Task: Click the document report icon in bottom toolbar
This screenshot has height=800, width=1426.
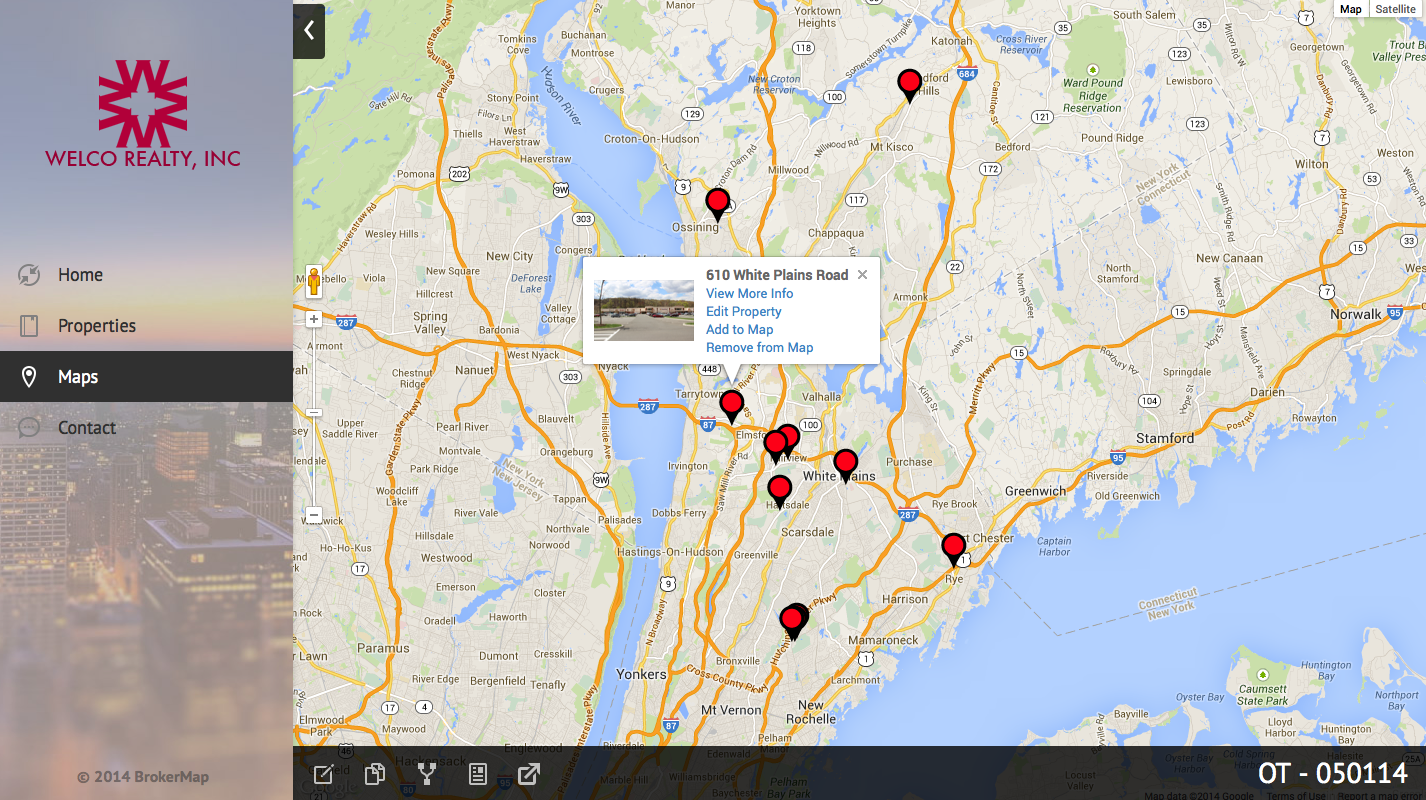Action: 478,774
